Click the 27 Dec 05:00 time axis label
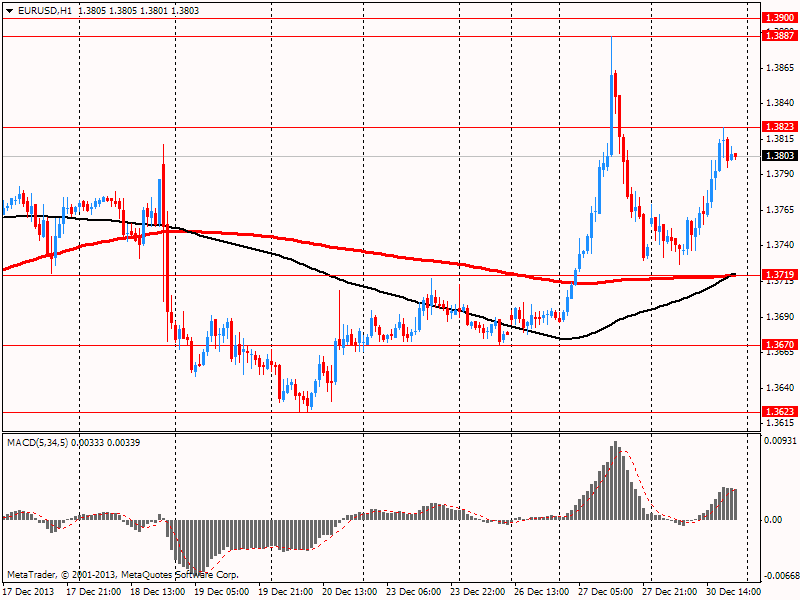Screen dimensions: 800x600 pos(606,591)
